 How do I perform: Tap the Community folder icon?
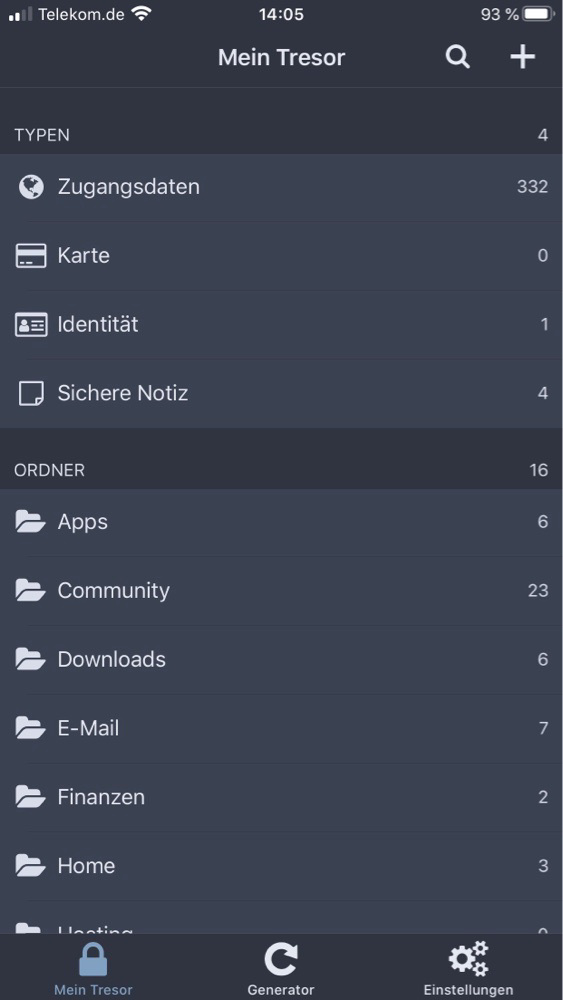(x=31, y=590)
